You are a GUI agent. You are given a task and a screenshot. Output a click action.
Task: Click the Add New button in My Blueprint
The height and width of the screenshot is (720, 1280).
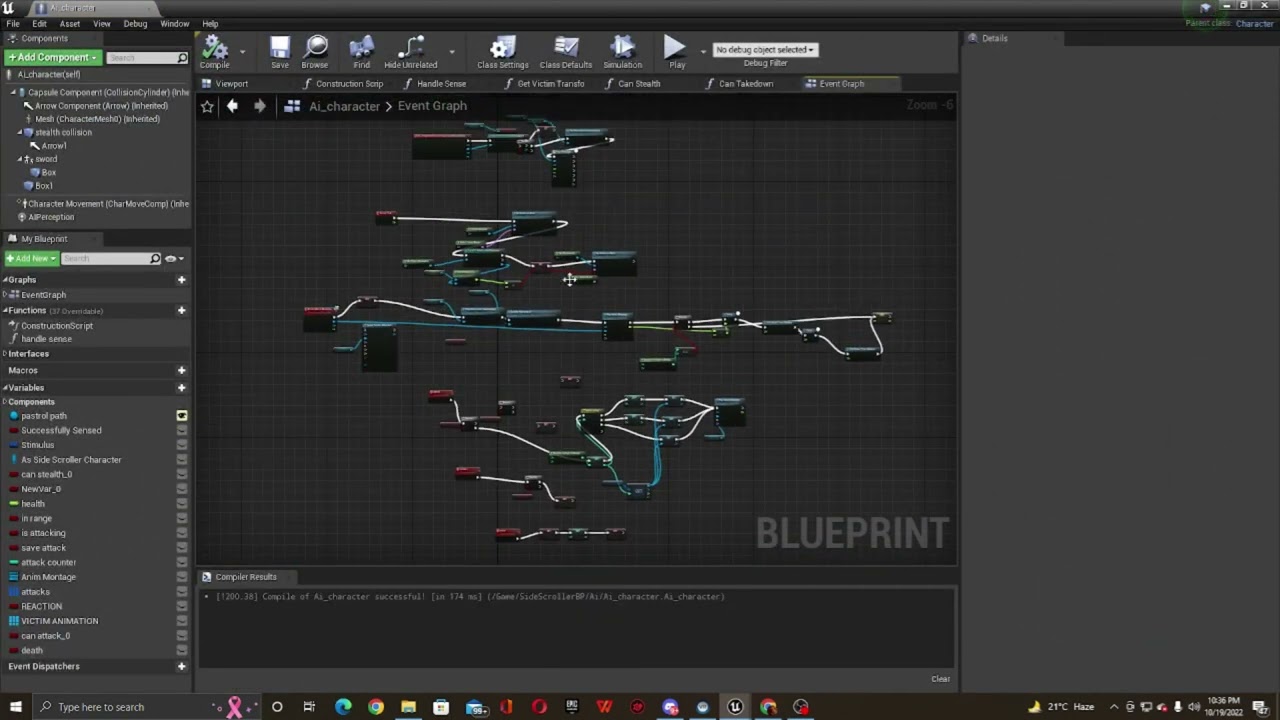32,259
